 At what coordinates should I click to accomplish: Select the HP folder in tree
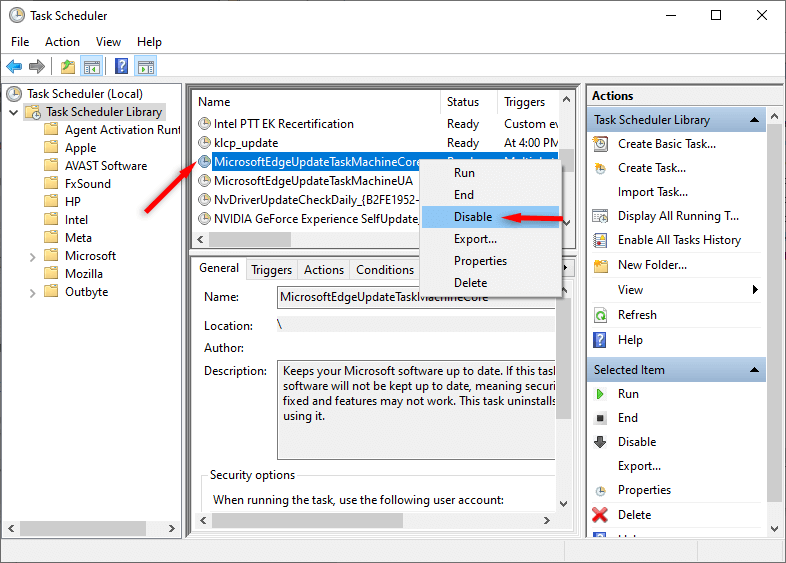(72, 202)
